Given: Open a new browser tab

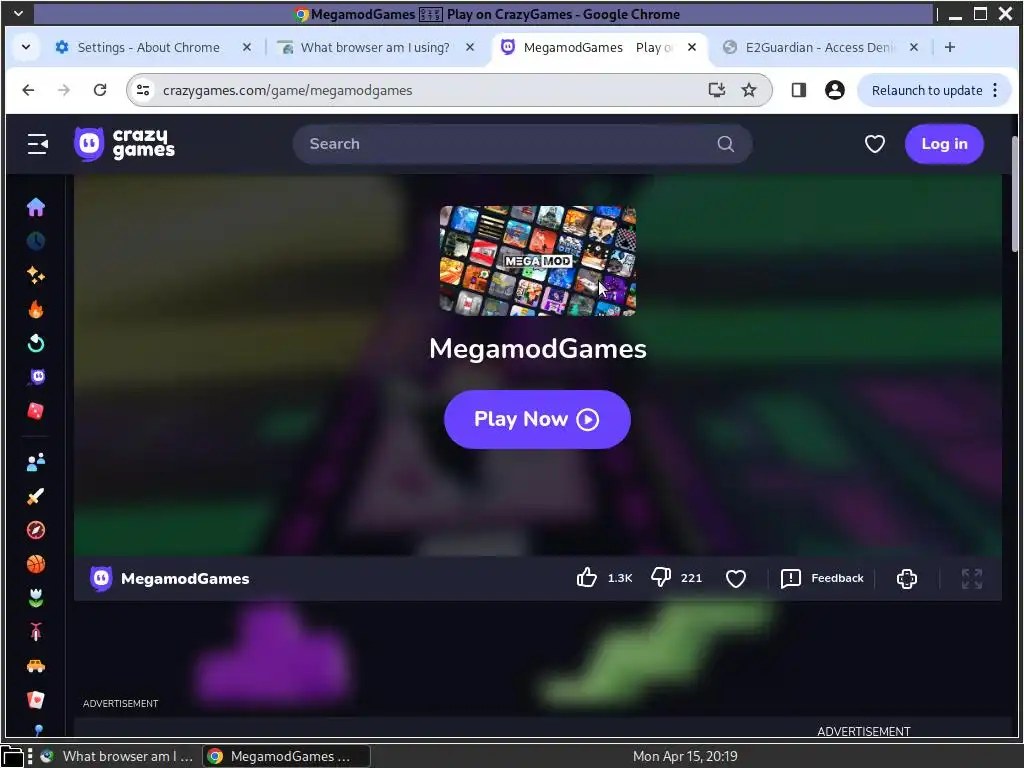Looking at the screenshot, I should [x=950, y=47].
